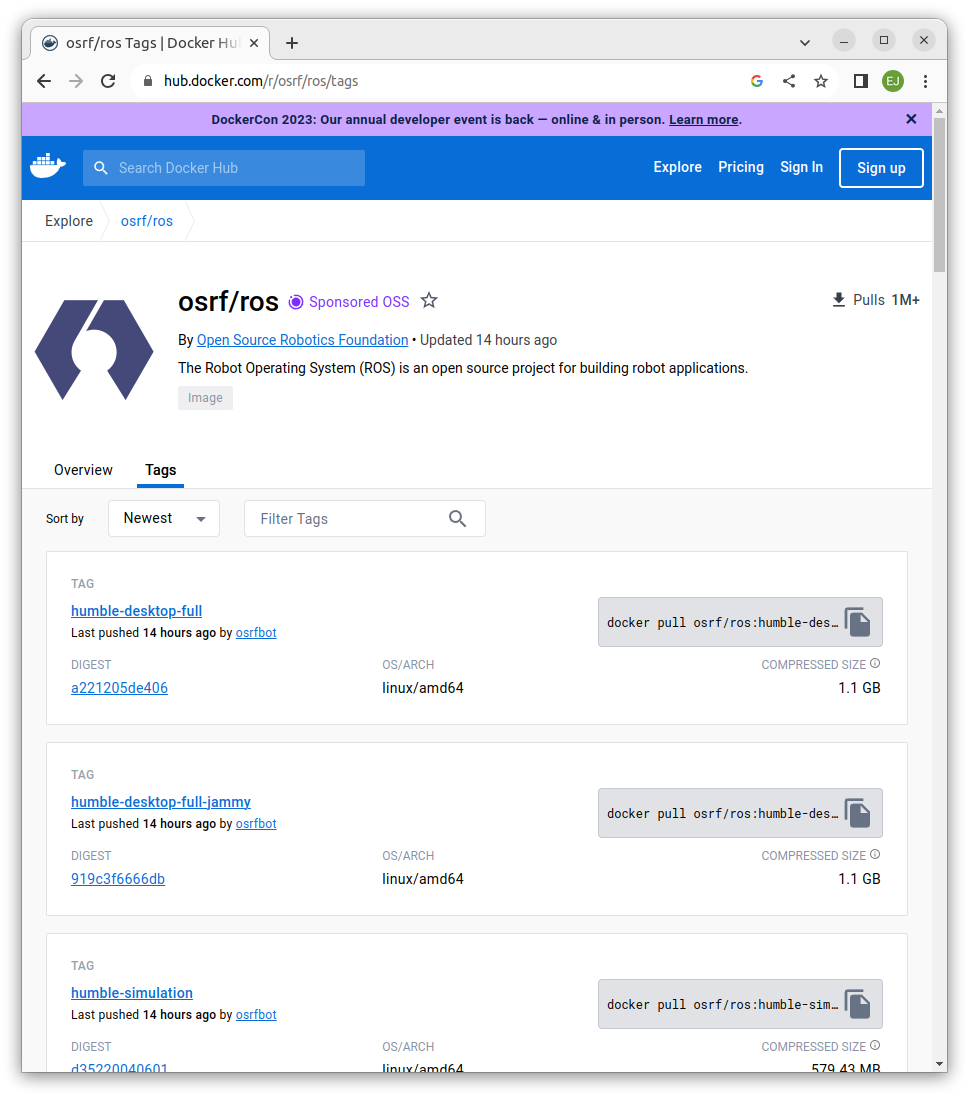This screenshot has height=1097, width=969.
Task: Open osrfbot profile under humble-desktop-full-jammy
Action: click(256, 823)
